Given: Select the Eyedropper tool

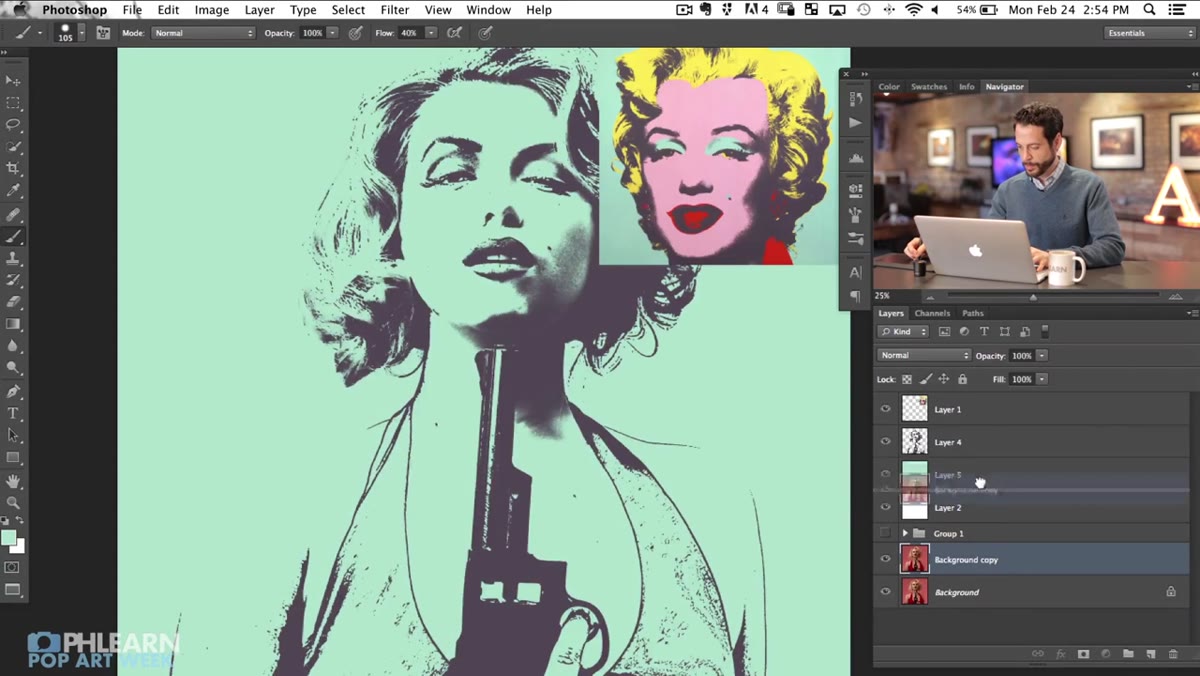Looking at the screenshot, I should 13,191.
